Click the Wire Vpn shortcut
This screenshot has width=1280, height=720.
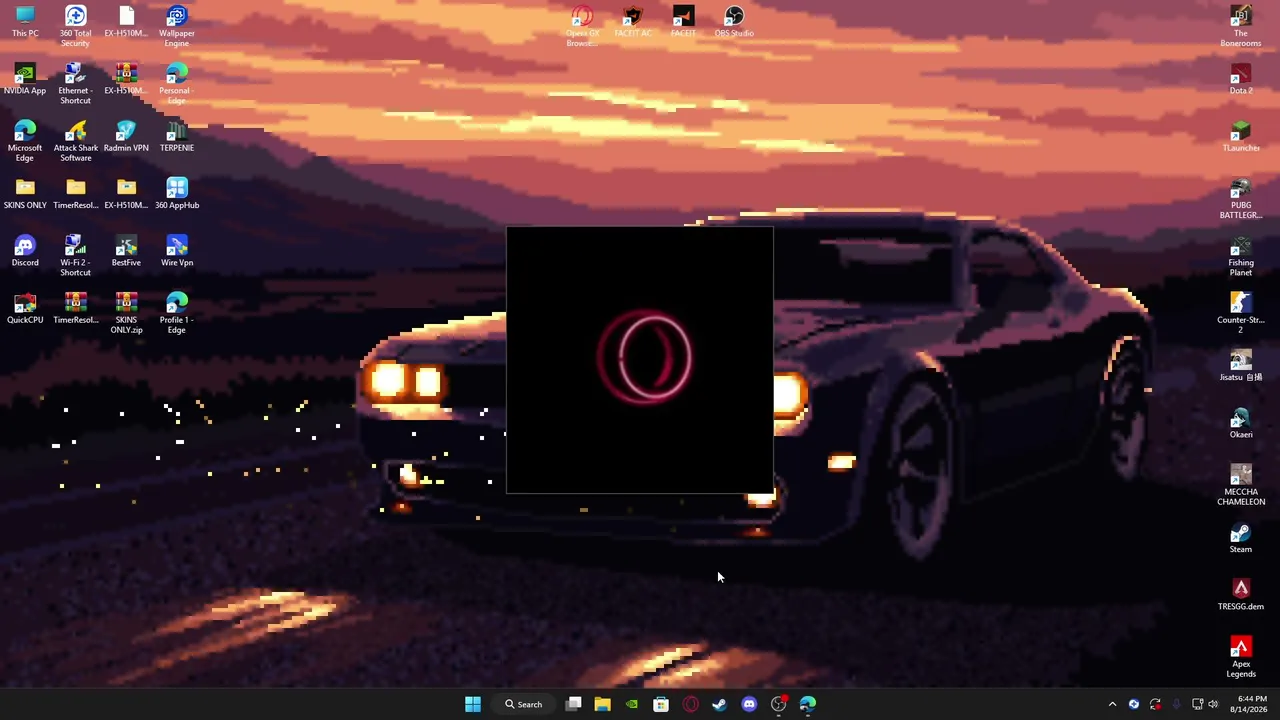[x=176, y=251]
